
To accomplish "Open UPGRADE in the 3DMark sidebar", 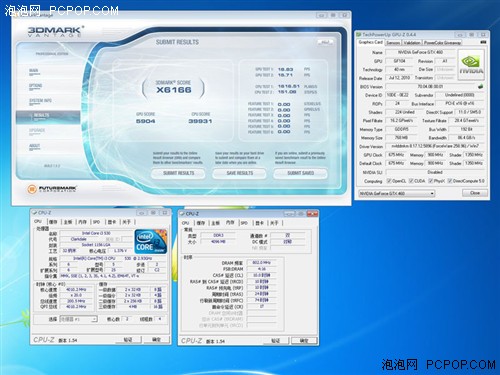I will 37,131.
